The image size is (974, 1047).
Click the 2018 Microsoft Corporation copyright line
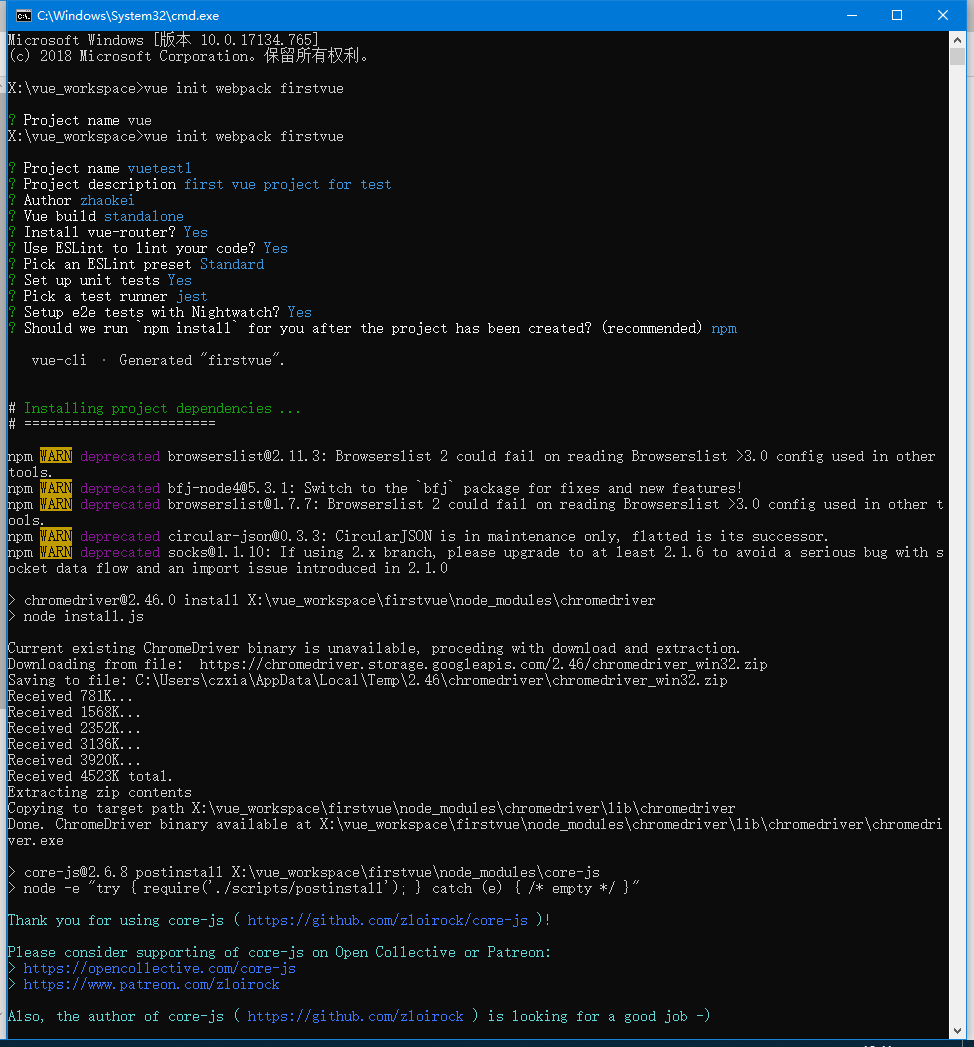[x=188, y=56]
